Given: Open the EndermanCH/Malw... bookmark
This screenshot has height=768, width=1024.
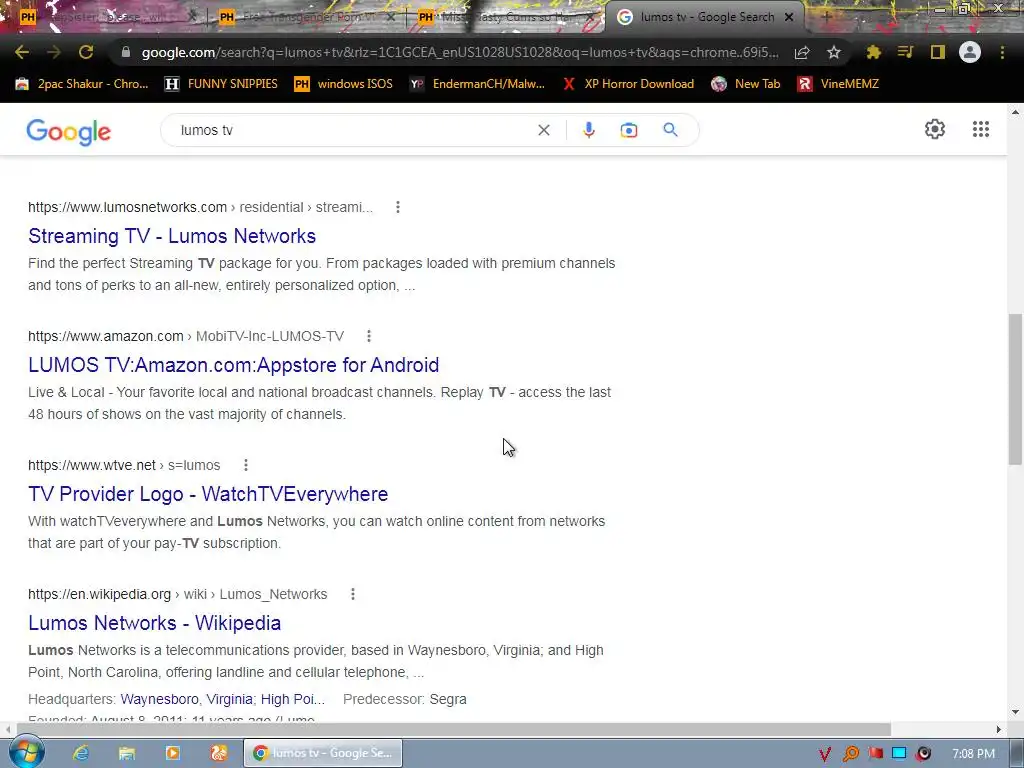Looking at the screenshot, I should [x=477, y=84].
